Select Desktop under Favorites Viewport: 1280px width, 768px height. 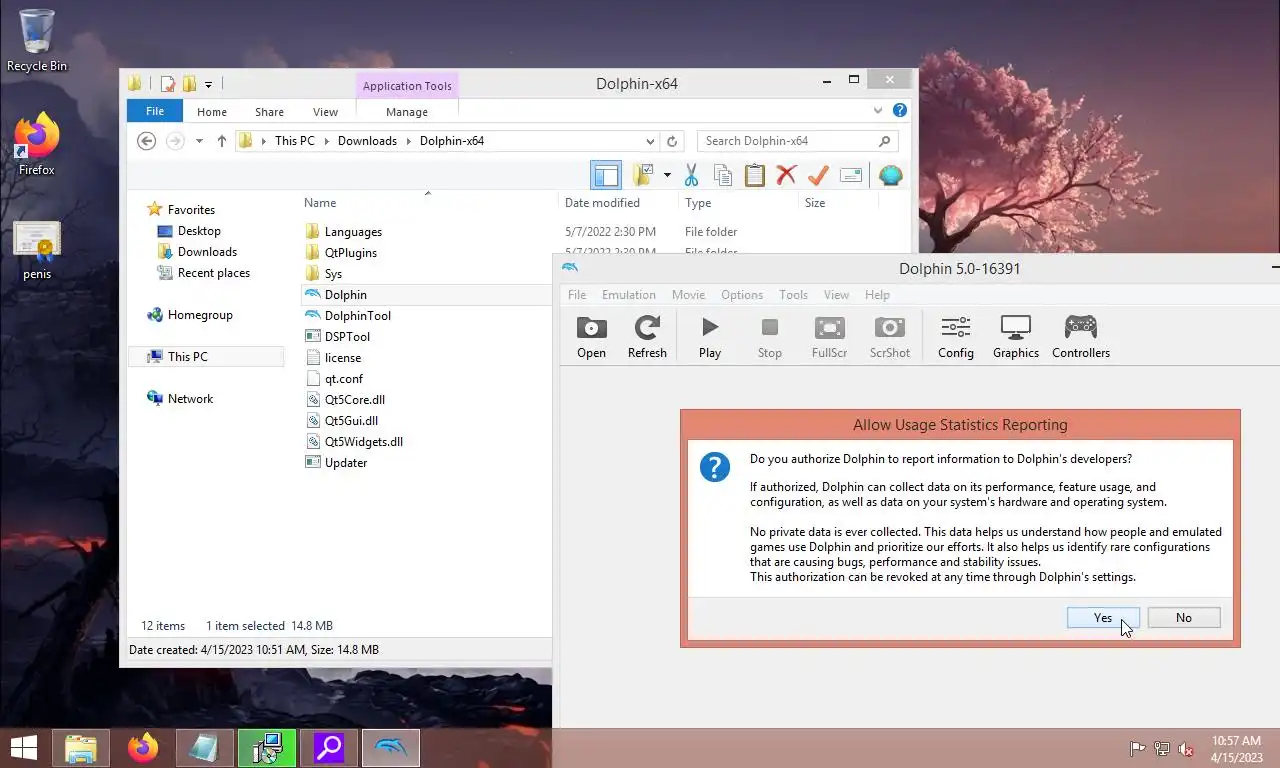(199, 231)
